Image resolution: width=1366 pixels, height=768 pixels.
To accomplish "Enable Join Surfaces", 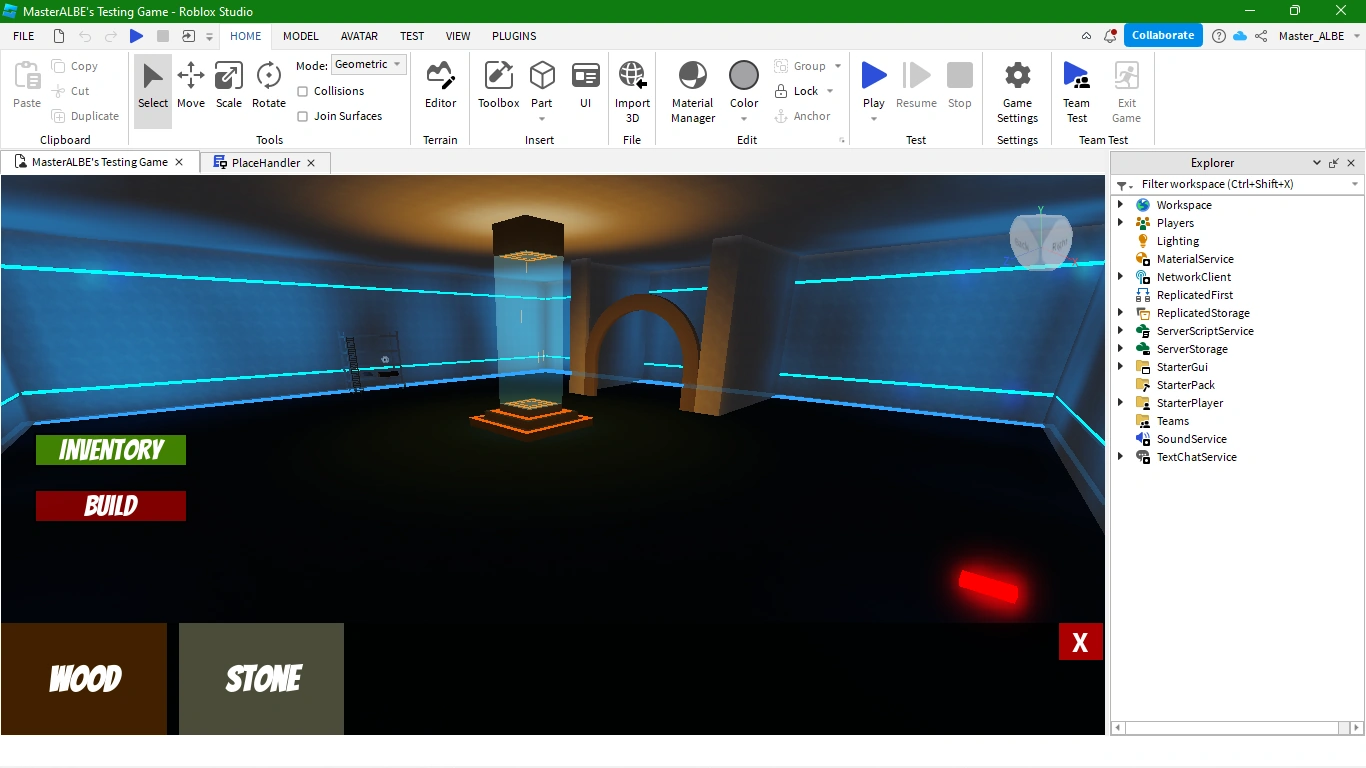I will coord(303,116).
